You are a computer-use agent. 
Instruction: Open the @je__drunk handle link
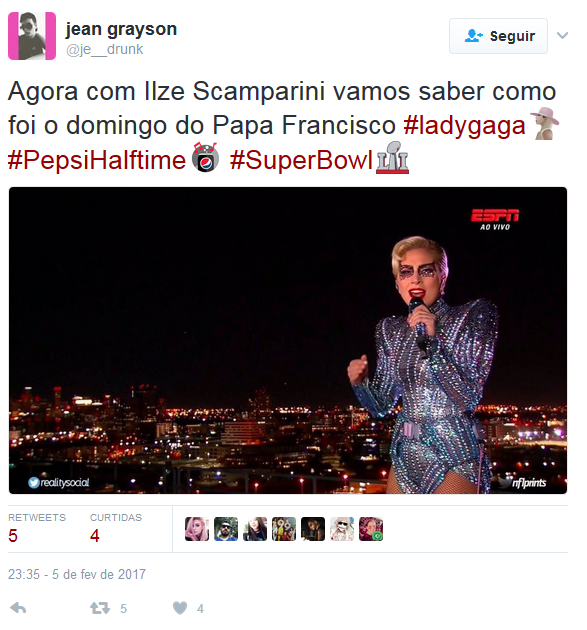(104, 49)
